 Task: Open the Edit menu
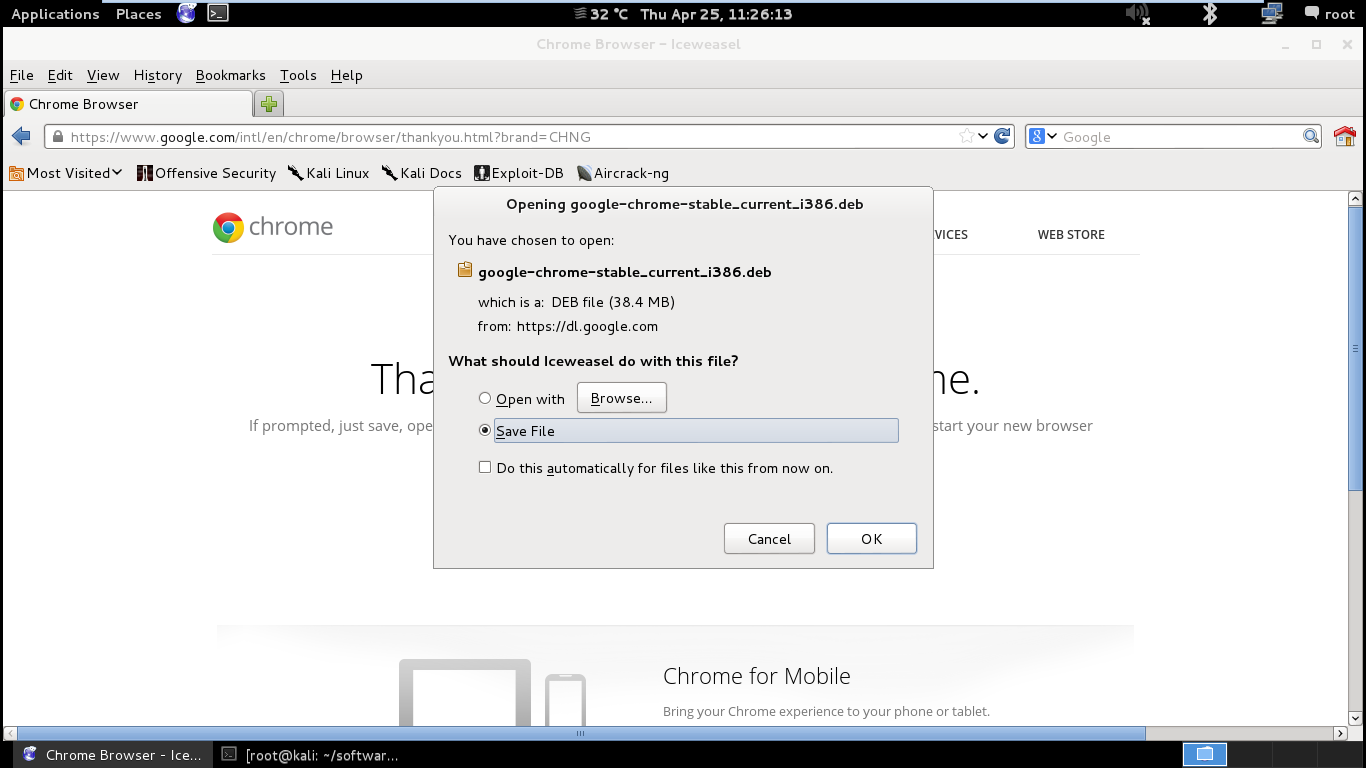[60, 75]
